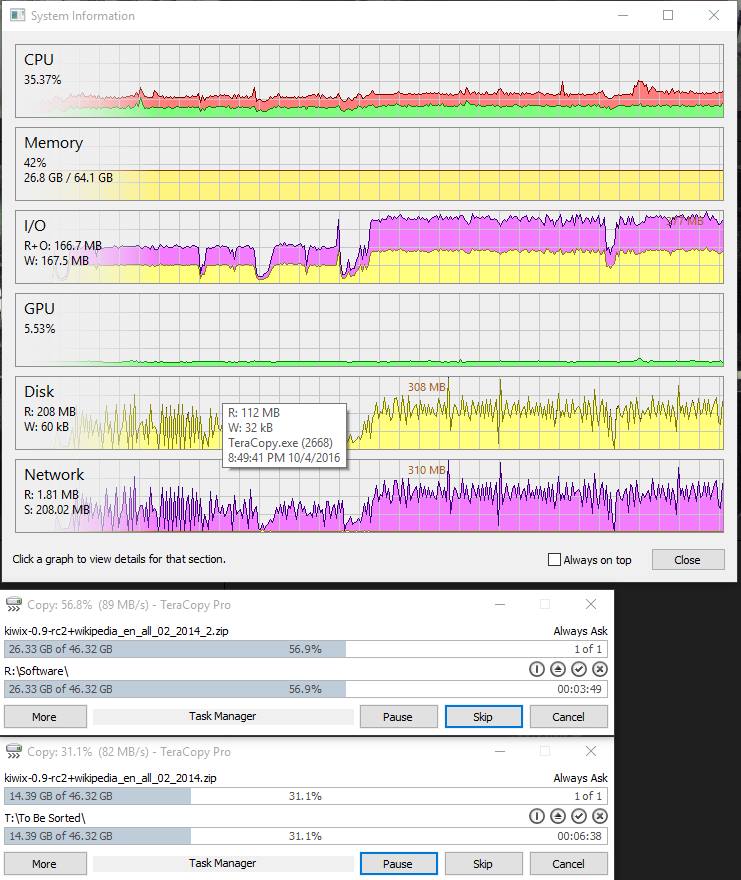This screenshot has width=741, height=880.
Task: Expand details with More in T:\To Be Sorted window
Action: (45, 864)
